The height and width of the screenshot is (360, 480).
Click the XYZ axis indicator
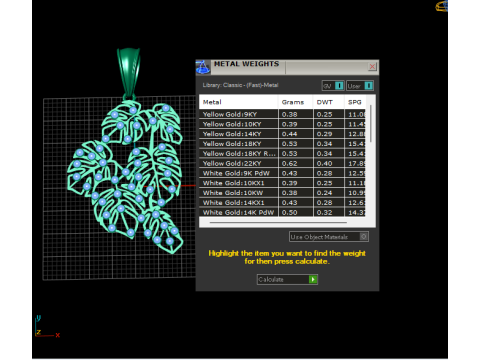47,327
